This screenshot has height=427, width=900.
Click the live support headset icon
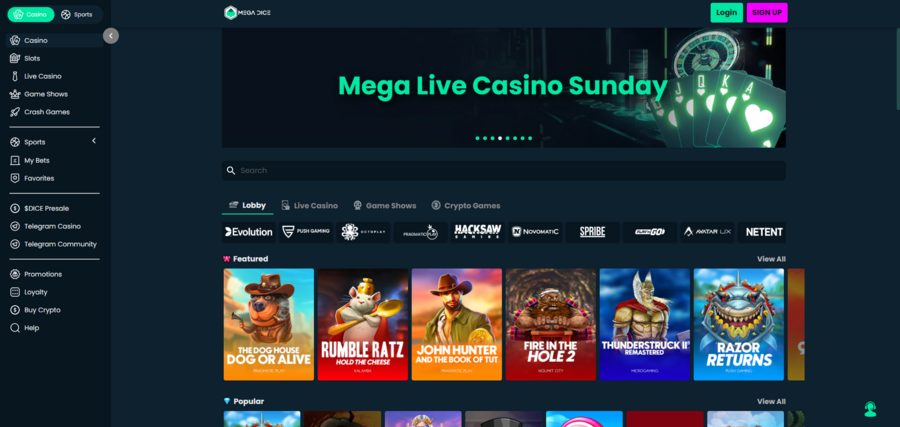[870, 409]
